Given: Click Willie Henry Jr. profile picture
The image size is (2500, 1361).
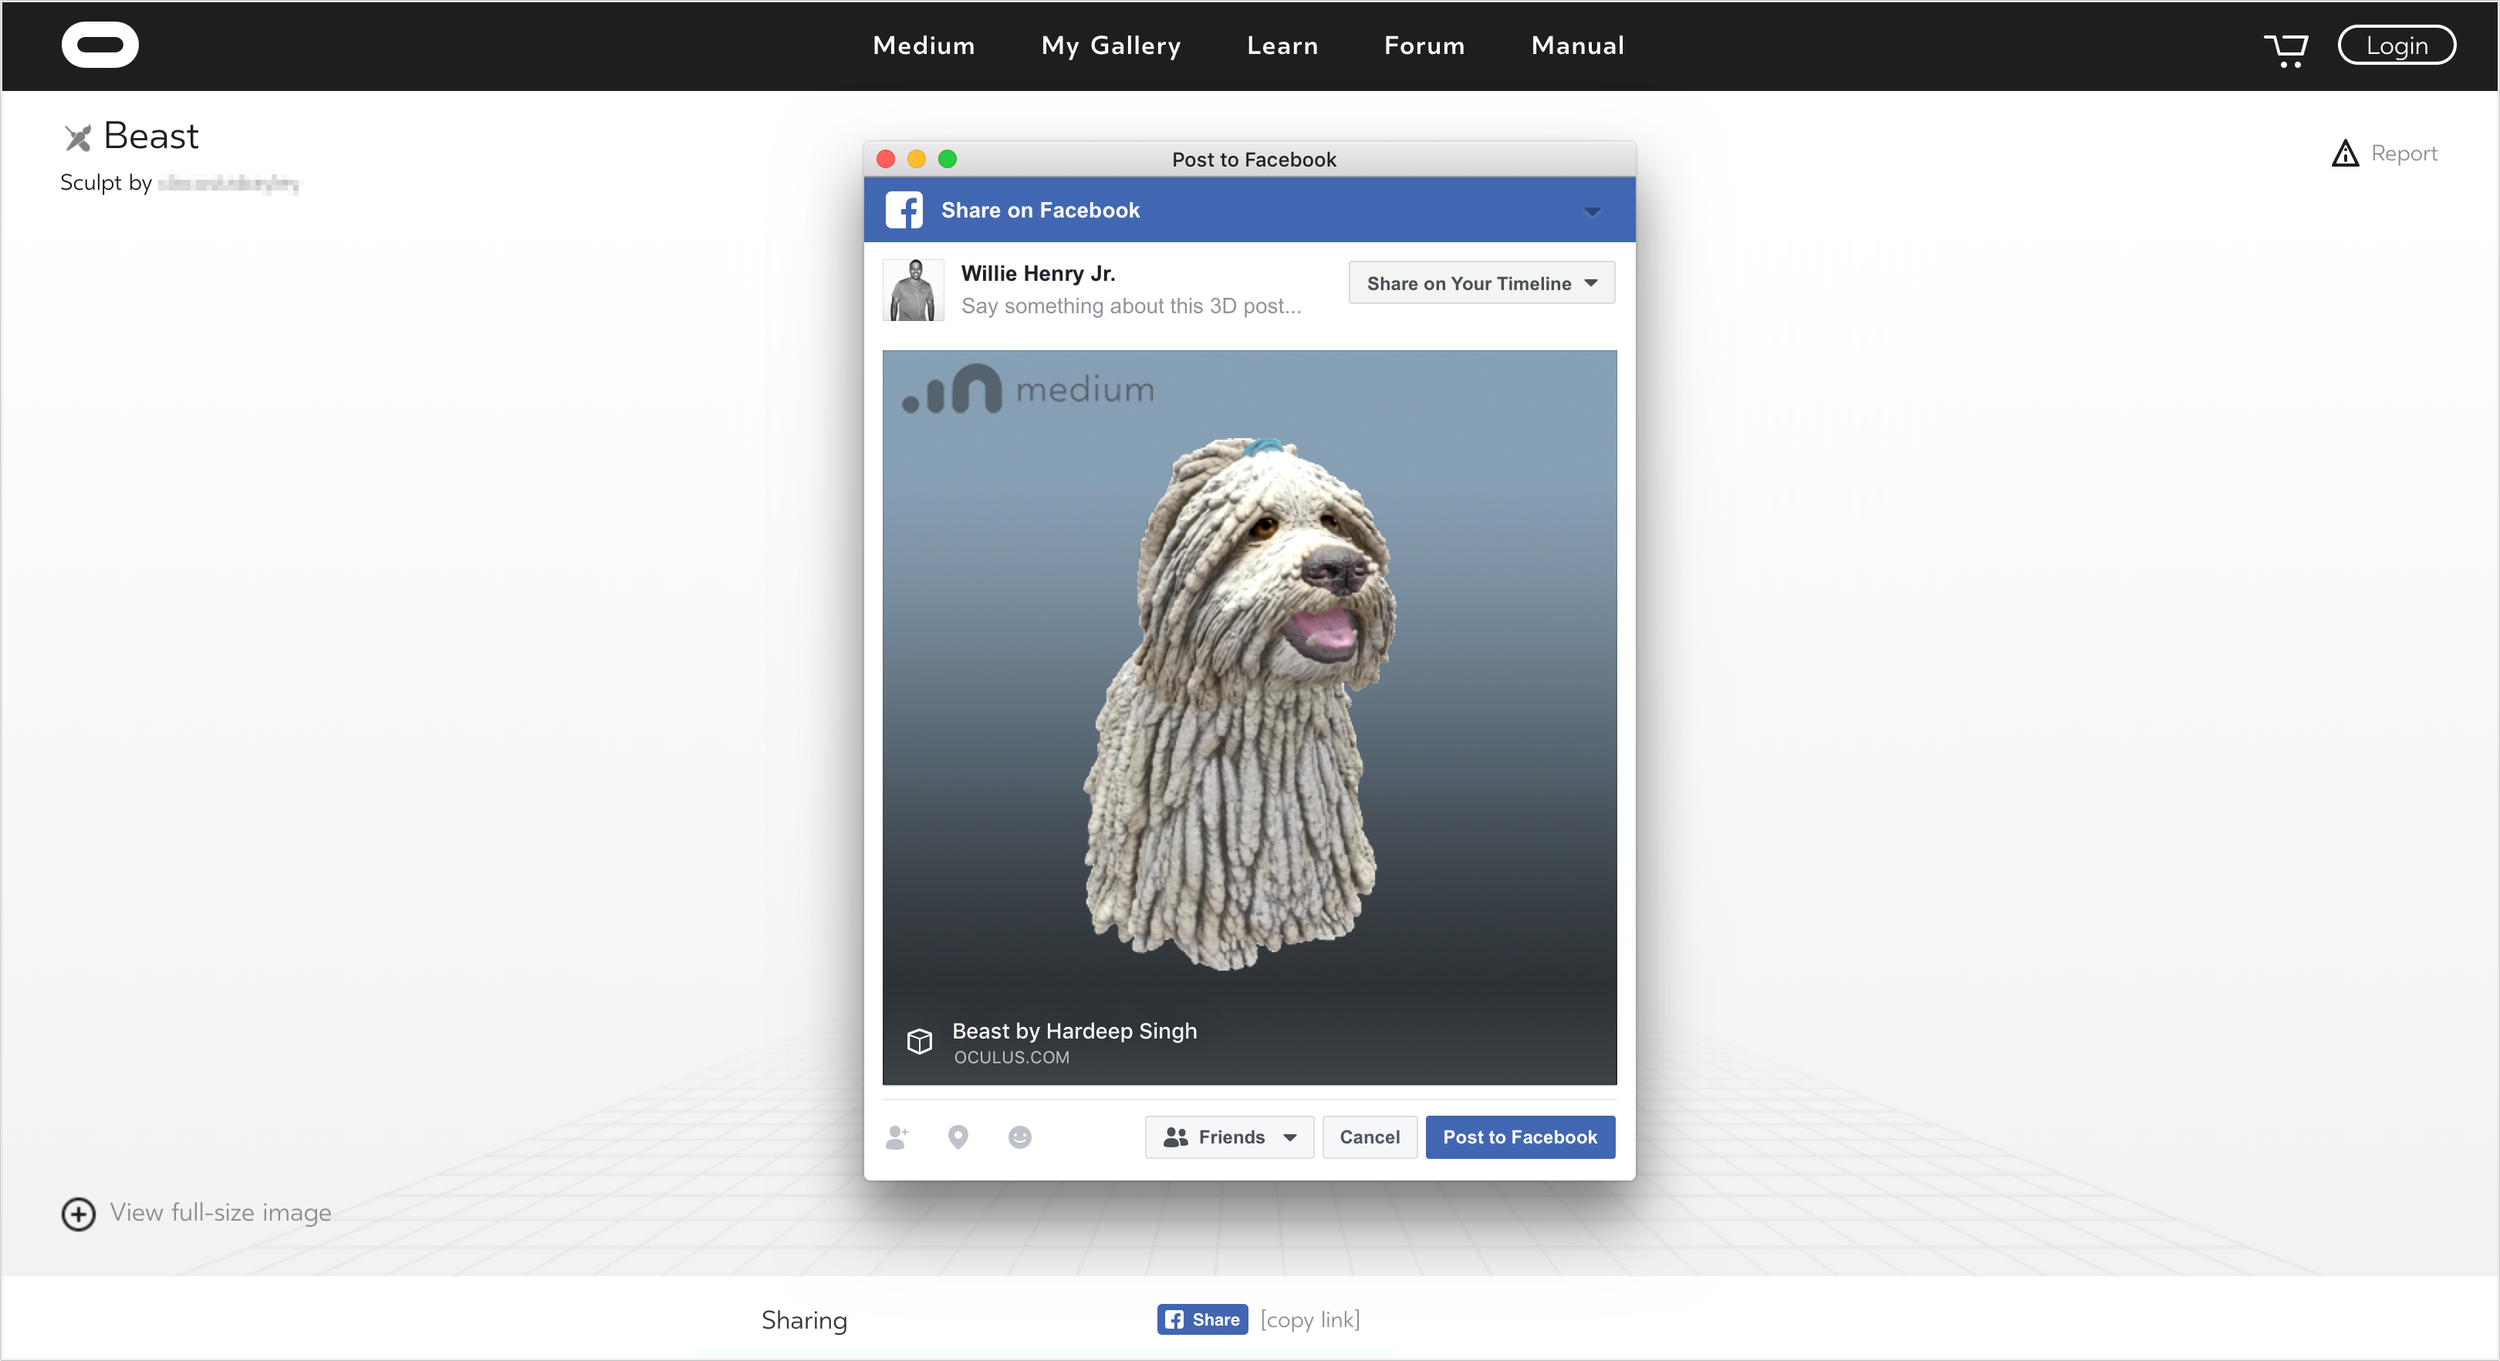Looking at the screenshot, I should click(913, 290).
